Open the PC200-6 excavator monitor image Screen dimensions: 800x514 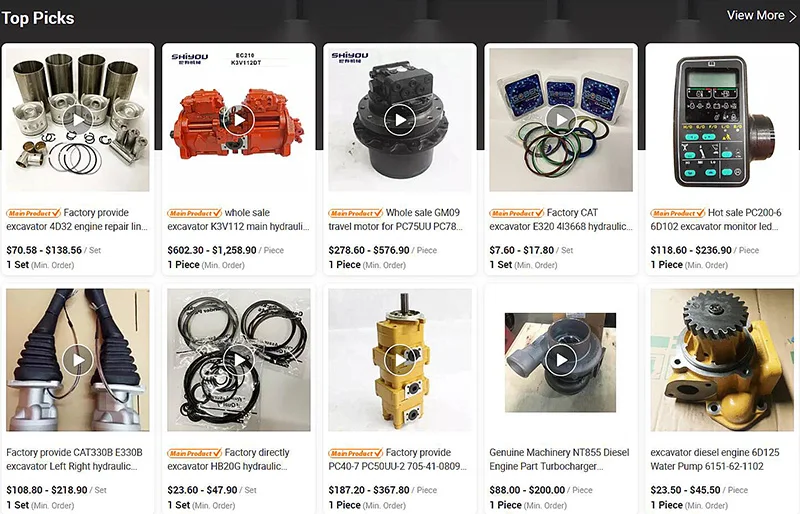click(722, 120)
